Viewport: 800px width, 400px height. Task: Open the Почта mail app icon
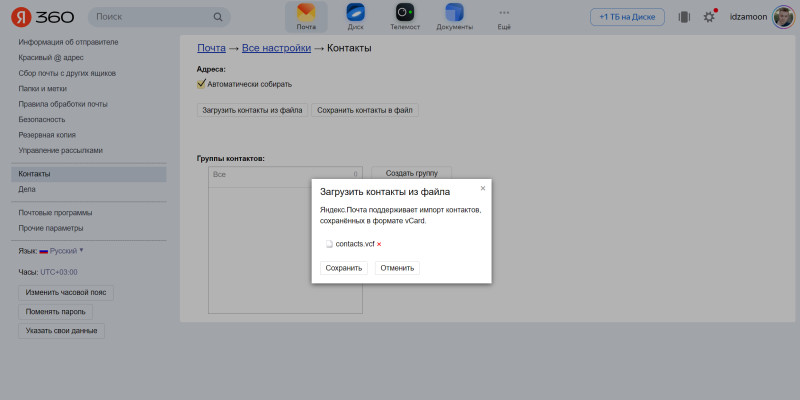(306, 16)
